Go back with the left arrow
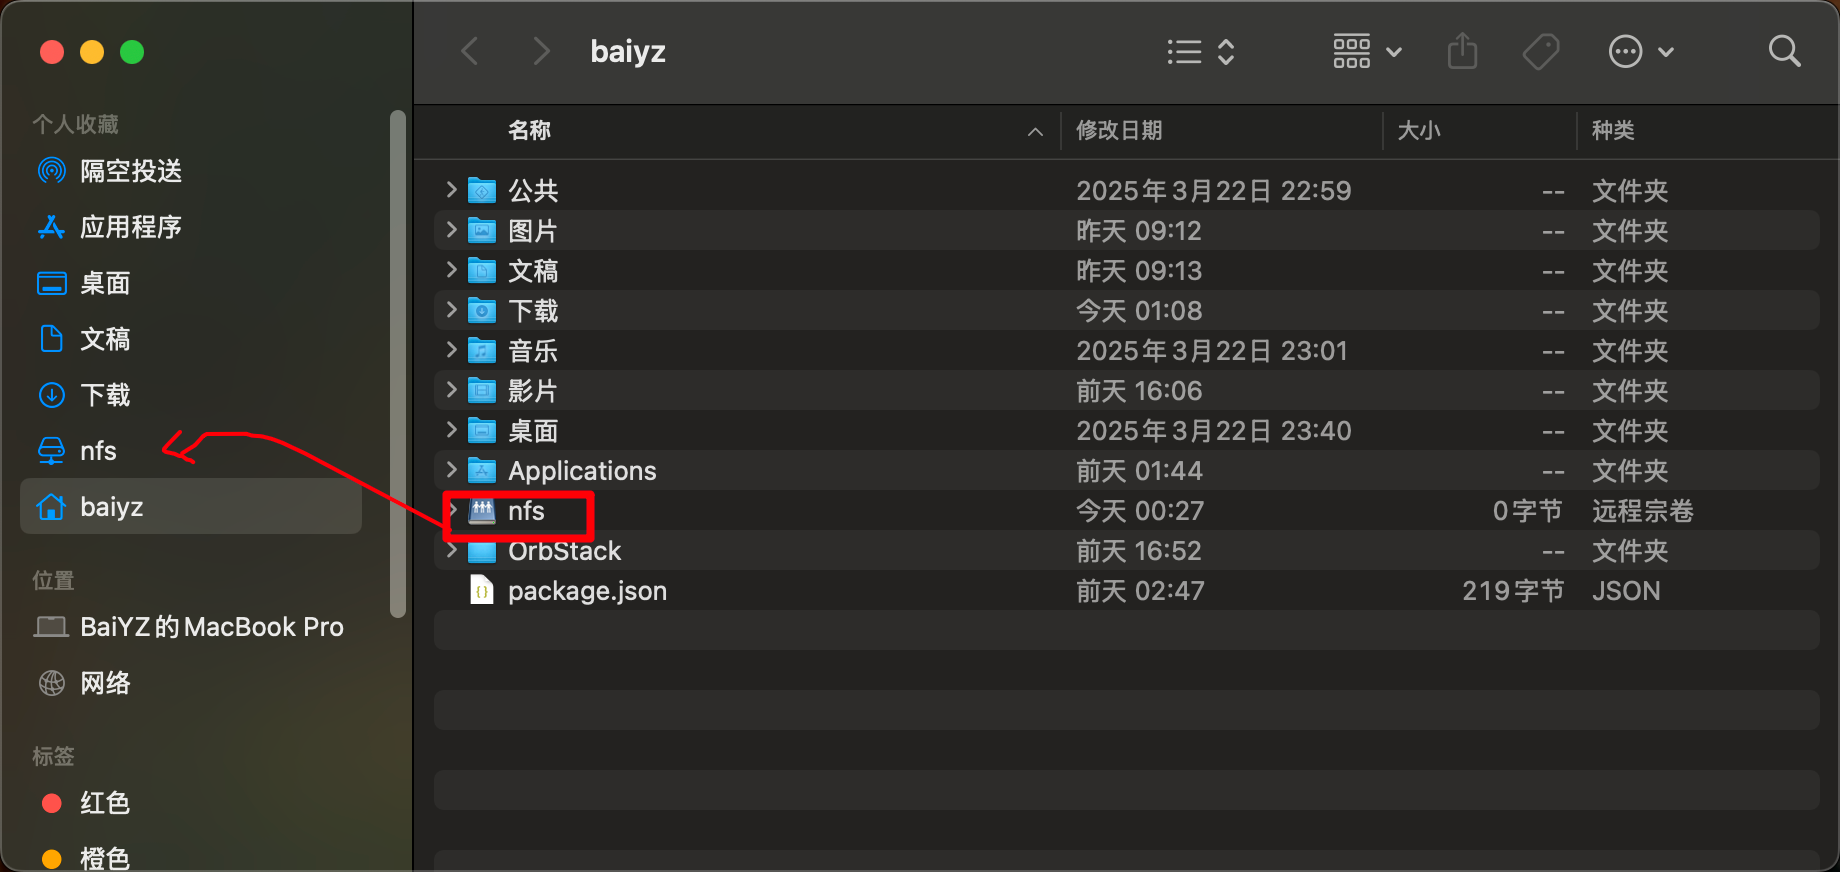 [470, 51]
